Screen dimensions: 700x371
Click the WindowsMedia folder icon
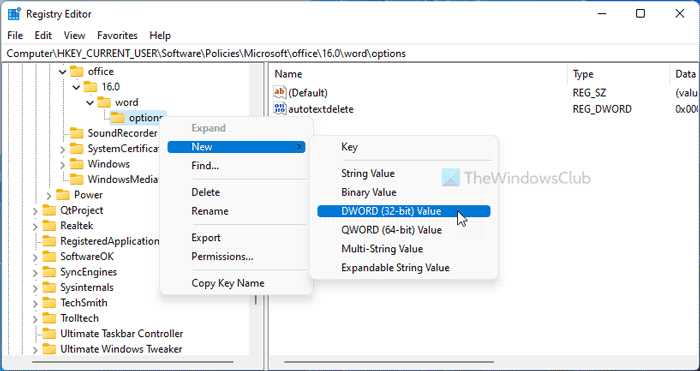pos(77,179)
